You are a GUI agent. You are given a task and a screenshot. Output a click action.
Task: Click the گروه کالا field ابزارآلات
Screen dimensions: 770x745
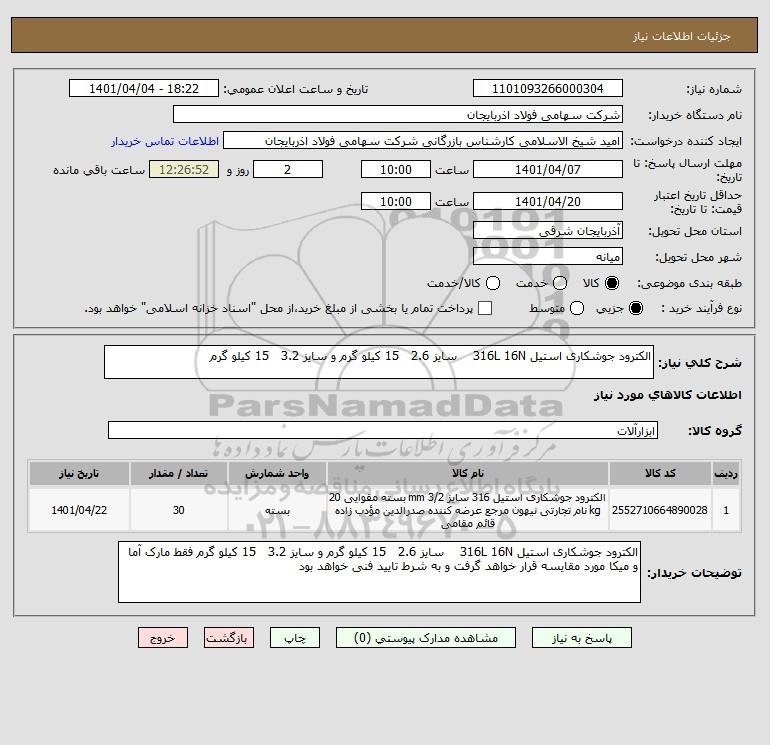(383, 431)
